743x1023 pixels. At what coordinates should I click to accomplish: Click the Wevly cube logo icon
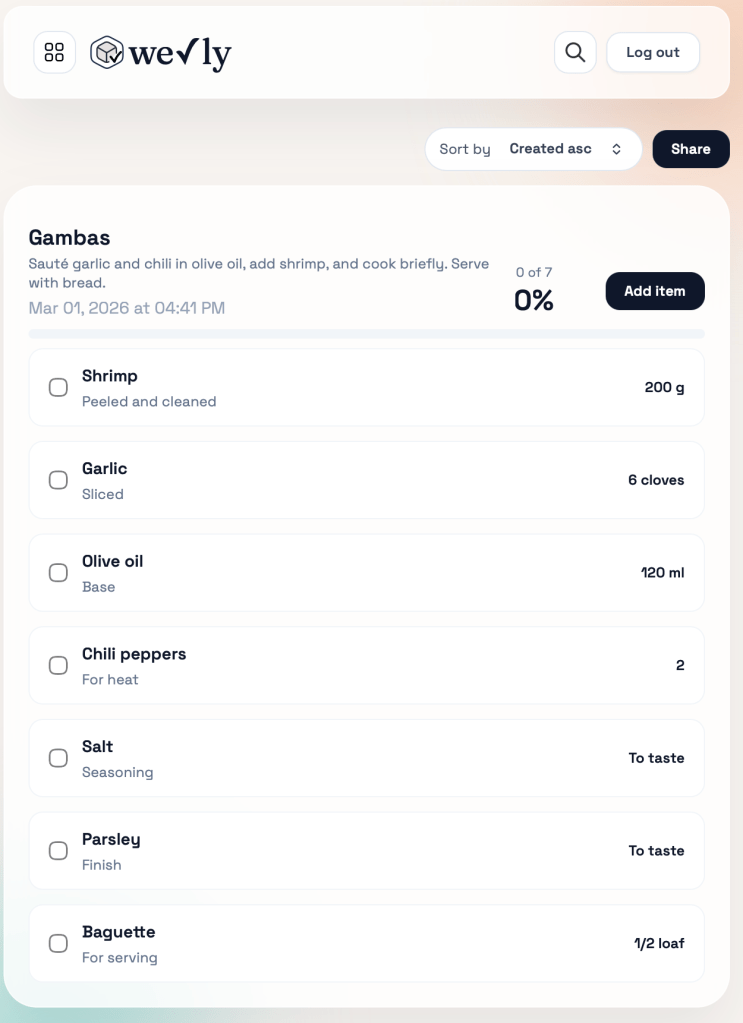click(x=106, y=53)
